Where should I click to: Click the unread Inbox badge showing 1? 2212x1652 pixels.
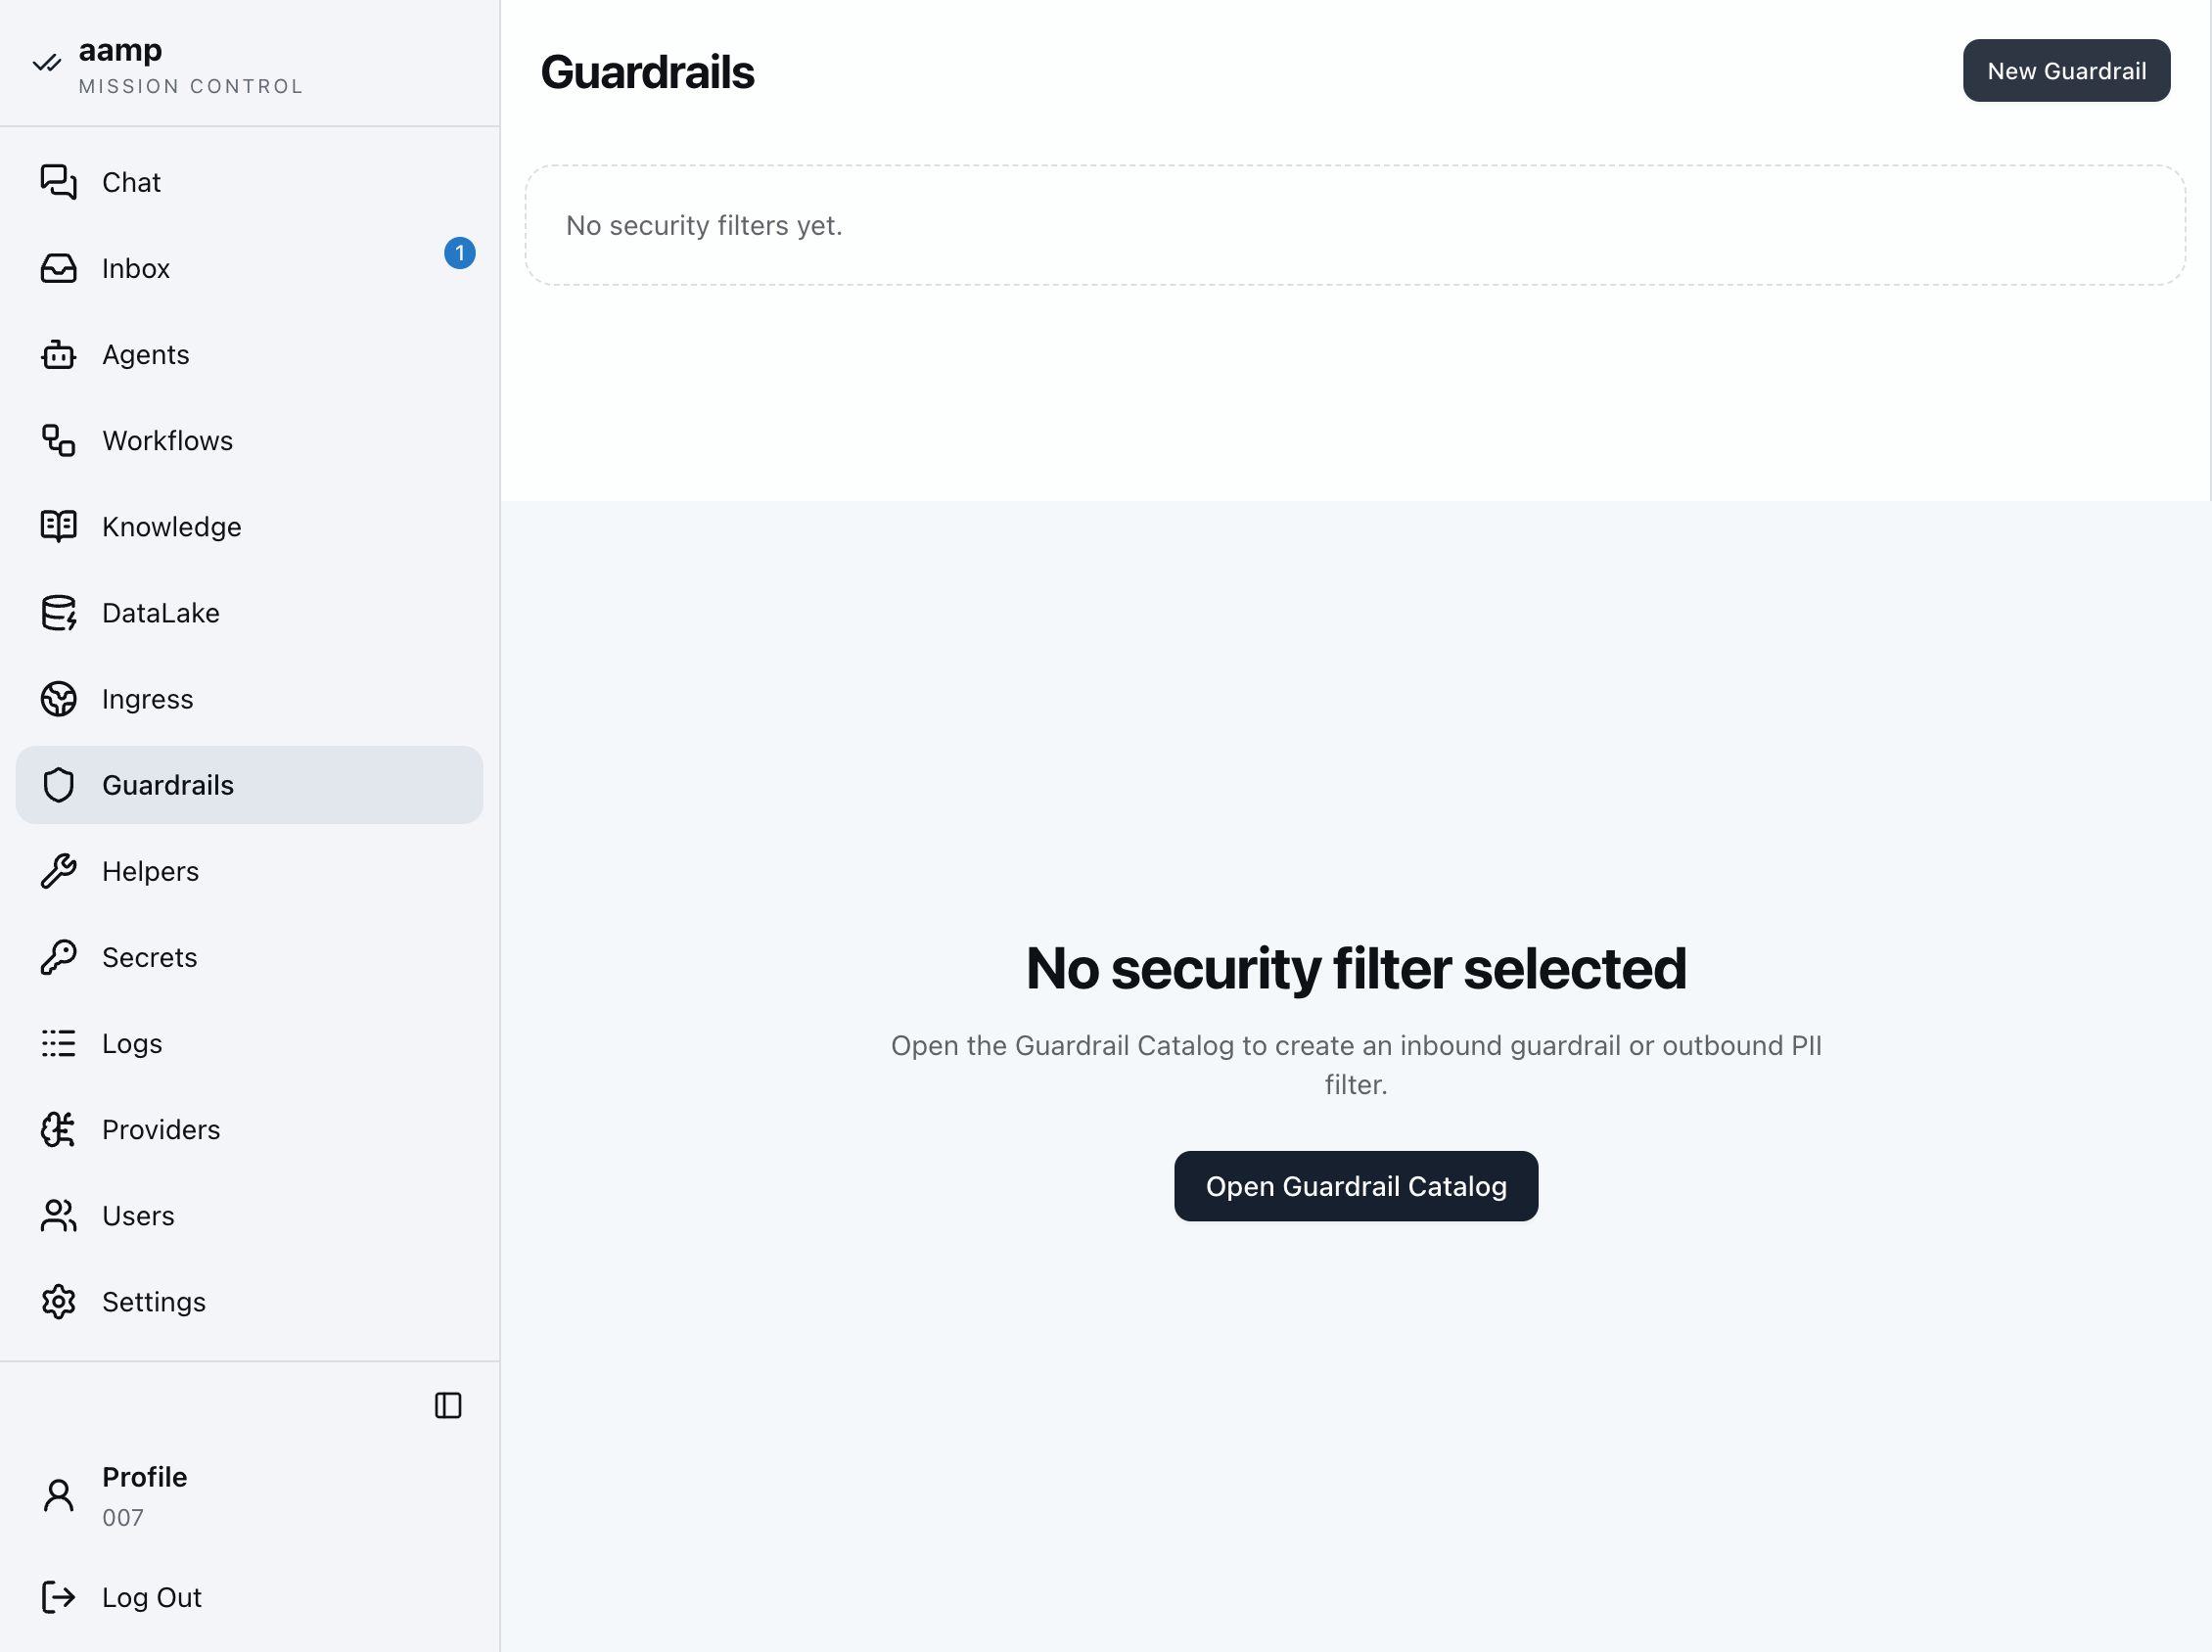[x=459, y=253]
